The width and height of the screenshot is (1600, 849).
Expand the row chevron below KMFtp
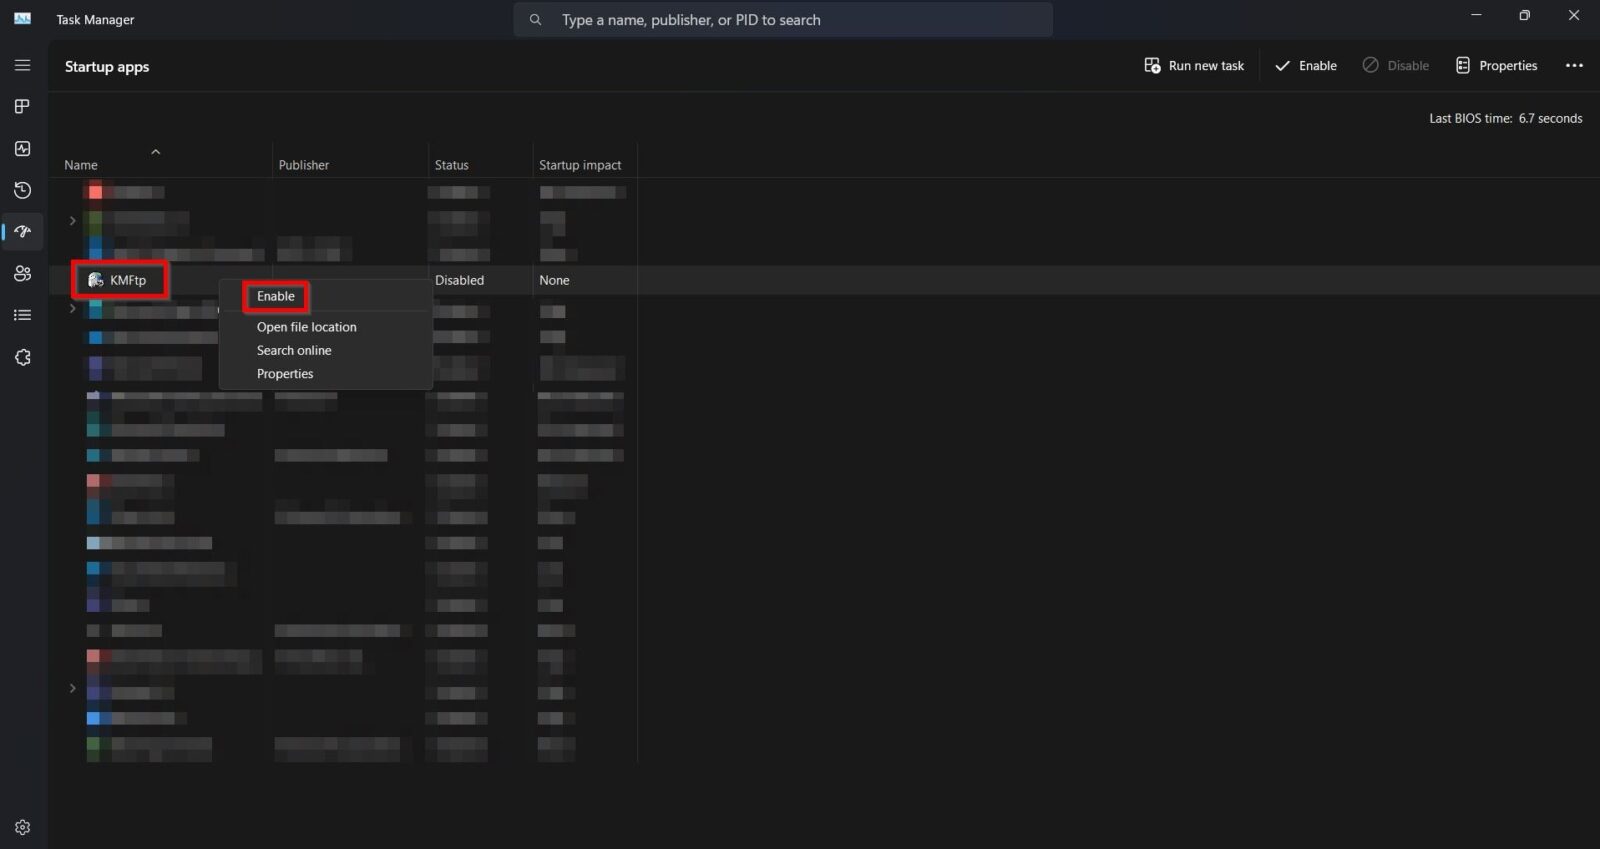72,309
